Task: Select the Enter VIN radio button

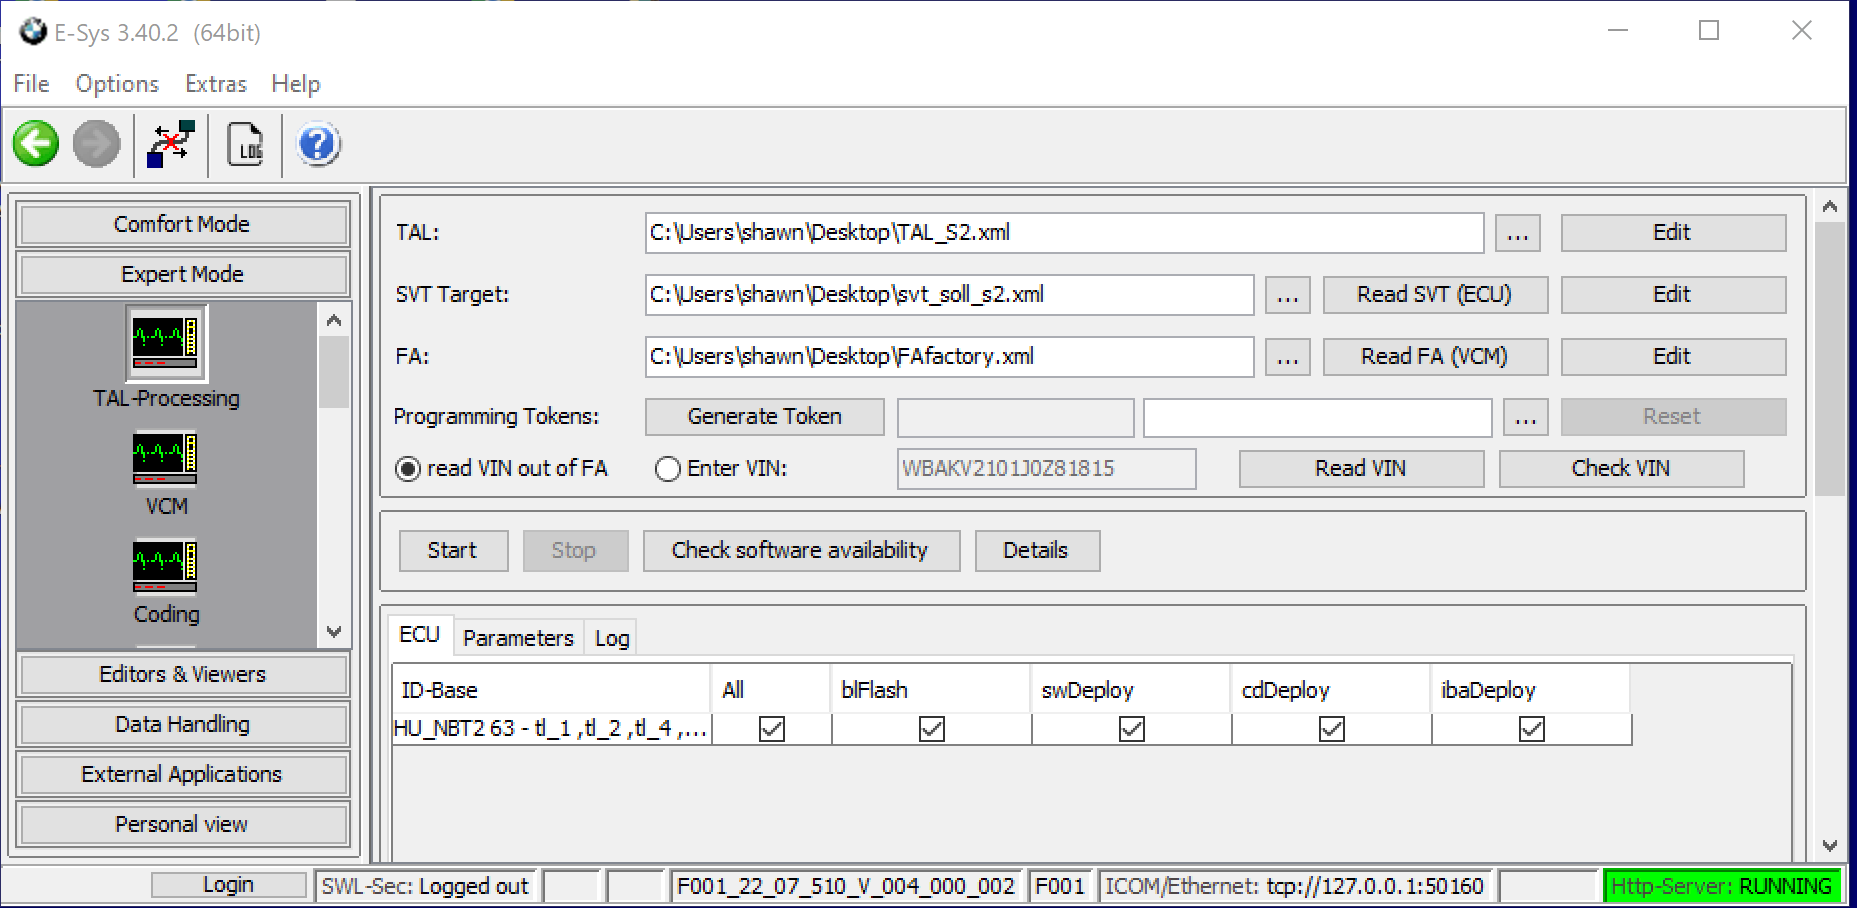Action: click(x=668, y=469)
